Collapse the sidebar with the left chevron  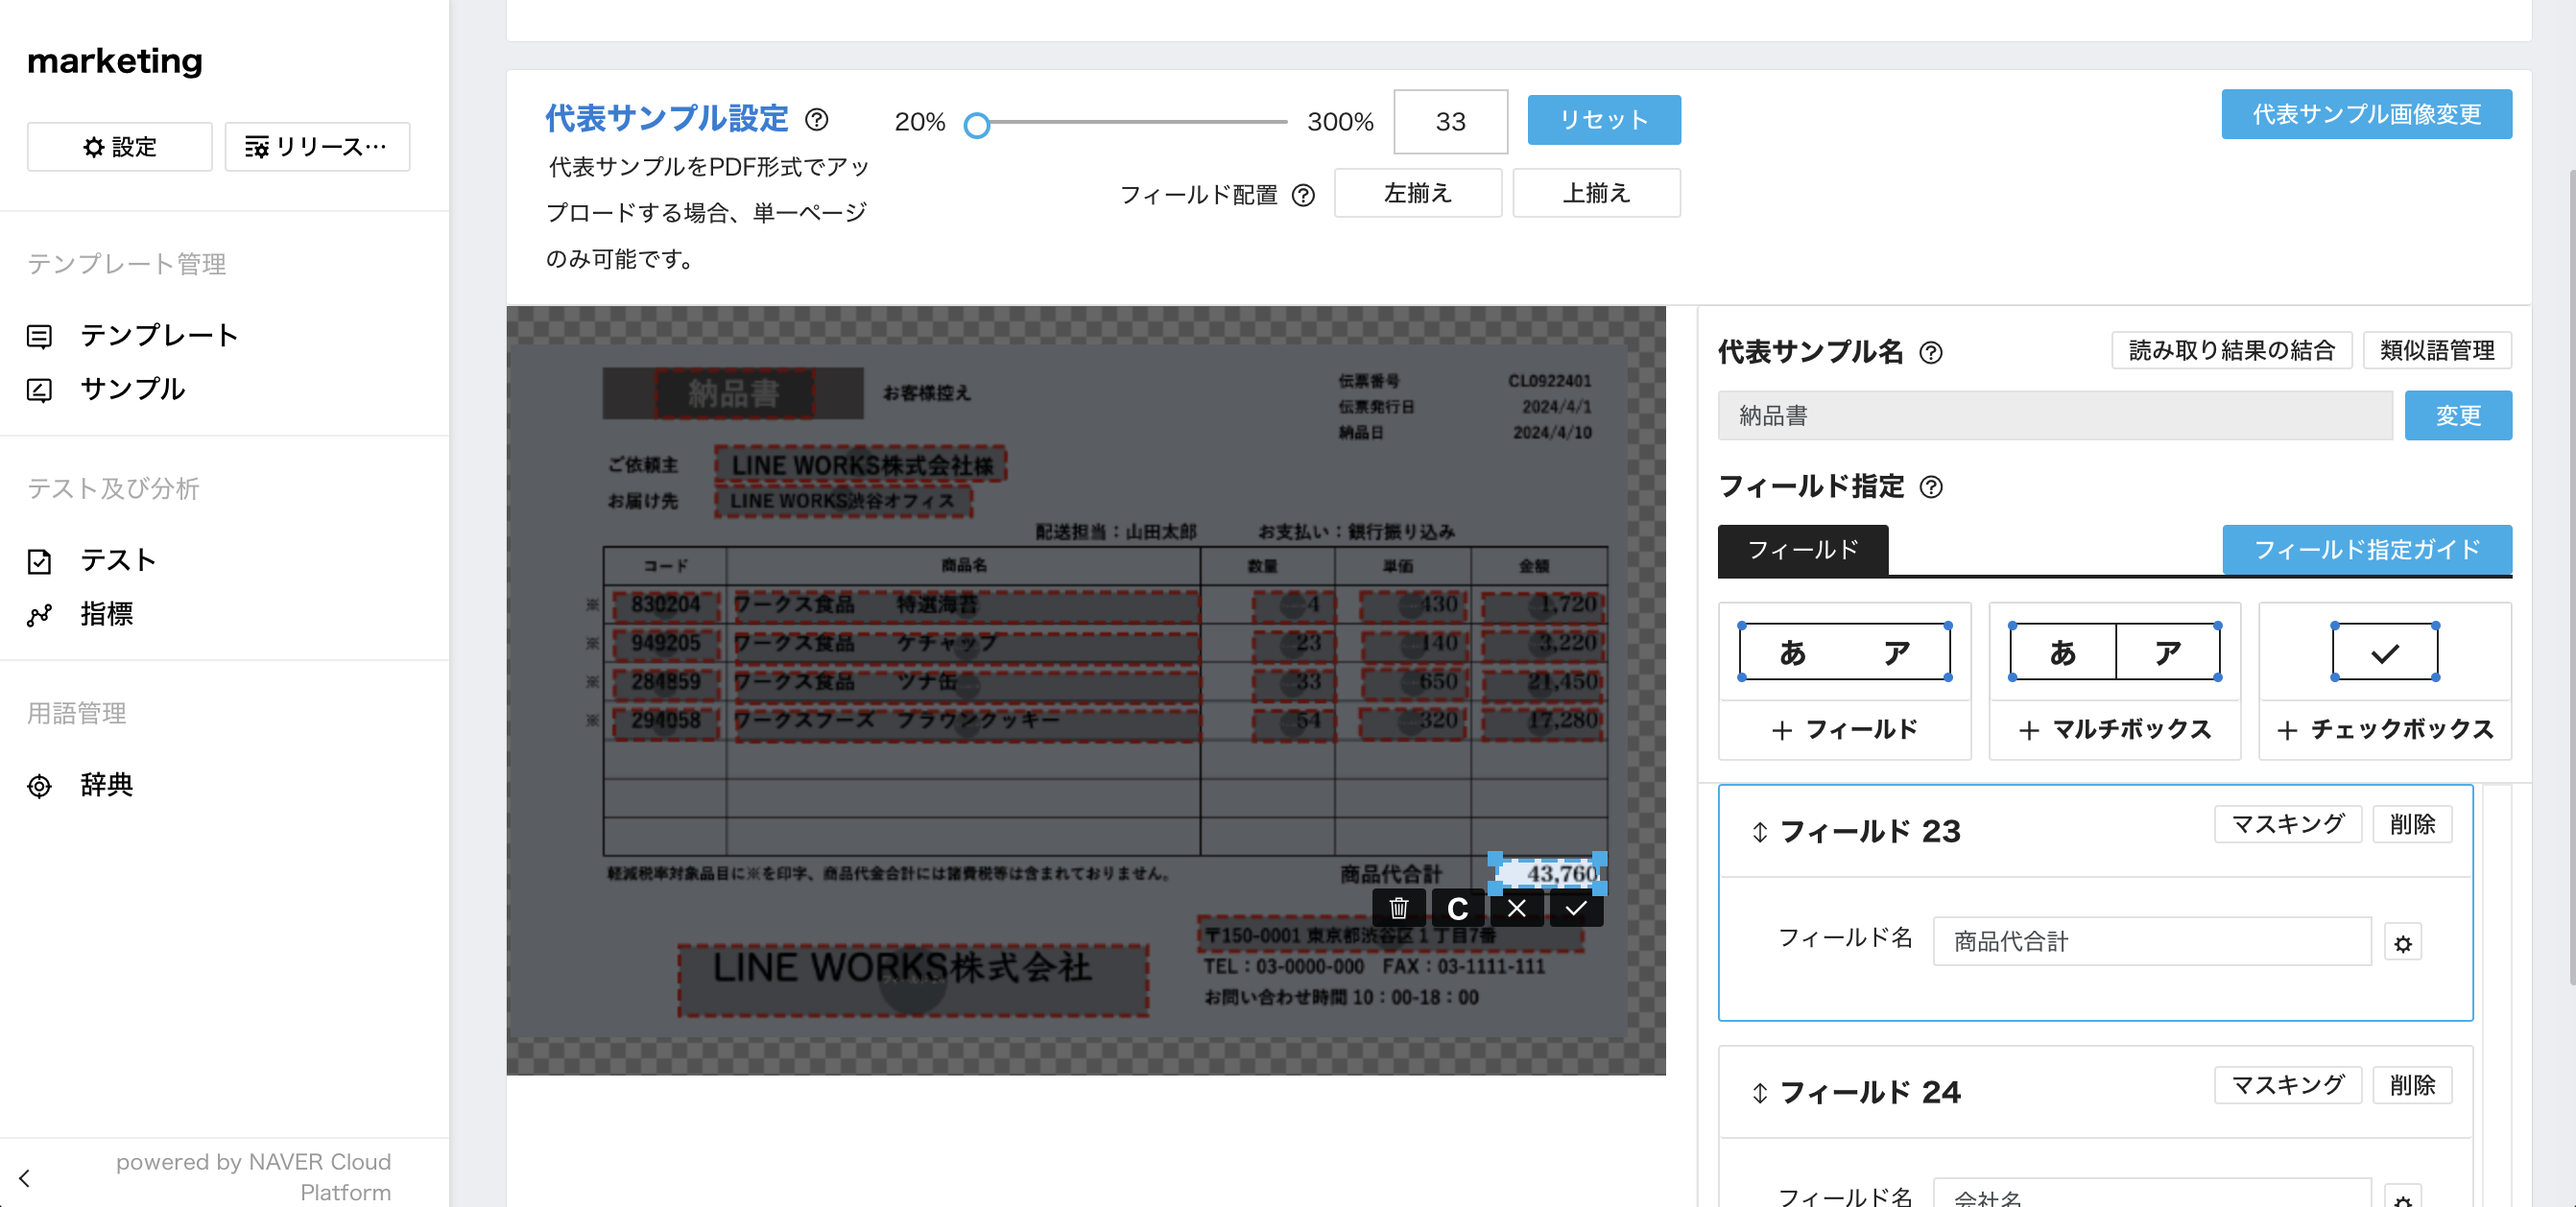pos(25,1177)
